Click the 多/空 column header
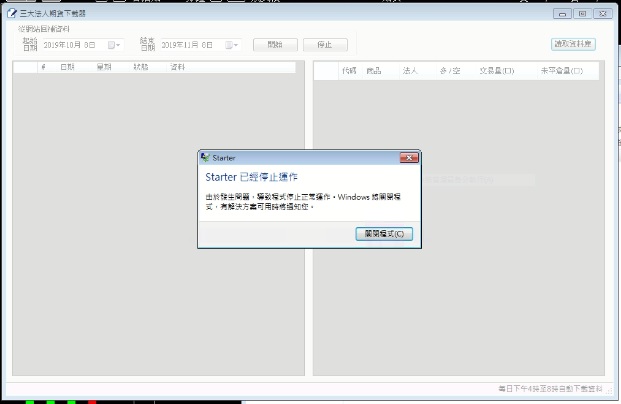 coord(450,71)
